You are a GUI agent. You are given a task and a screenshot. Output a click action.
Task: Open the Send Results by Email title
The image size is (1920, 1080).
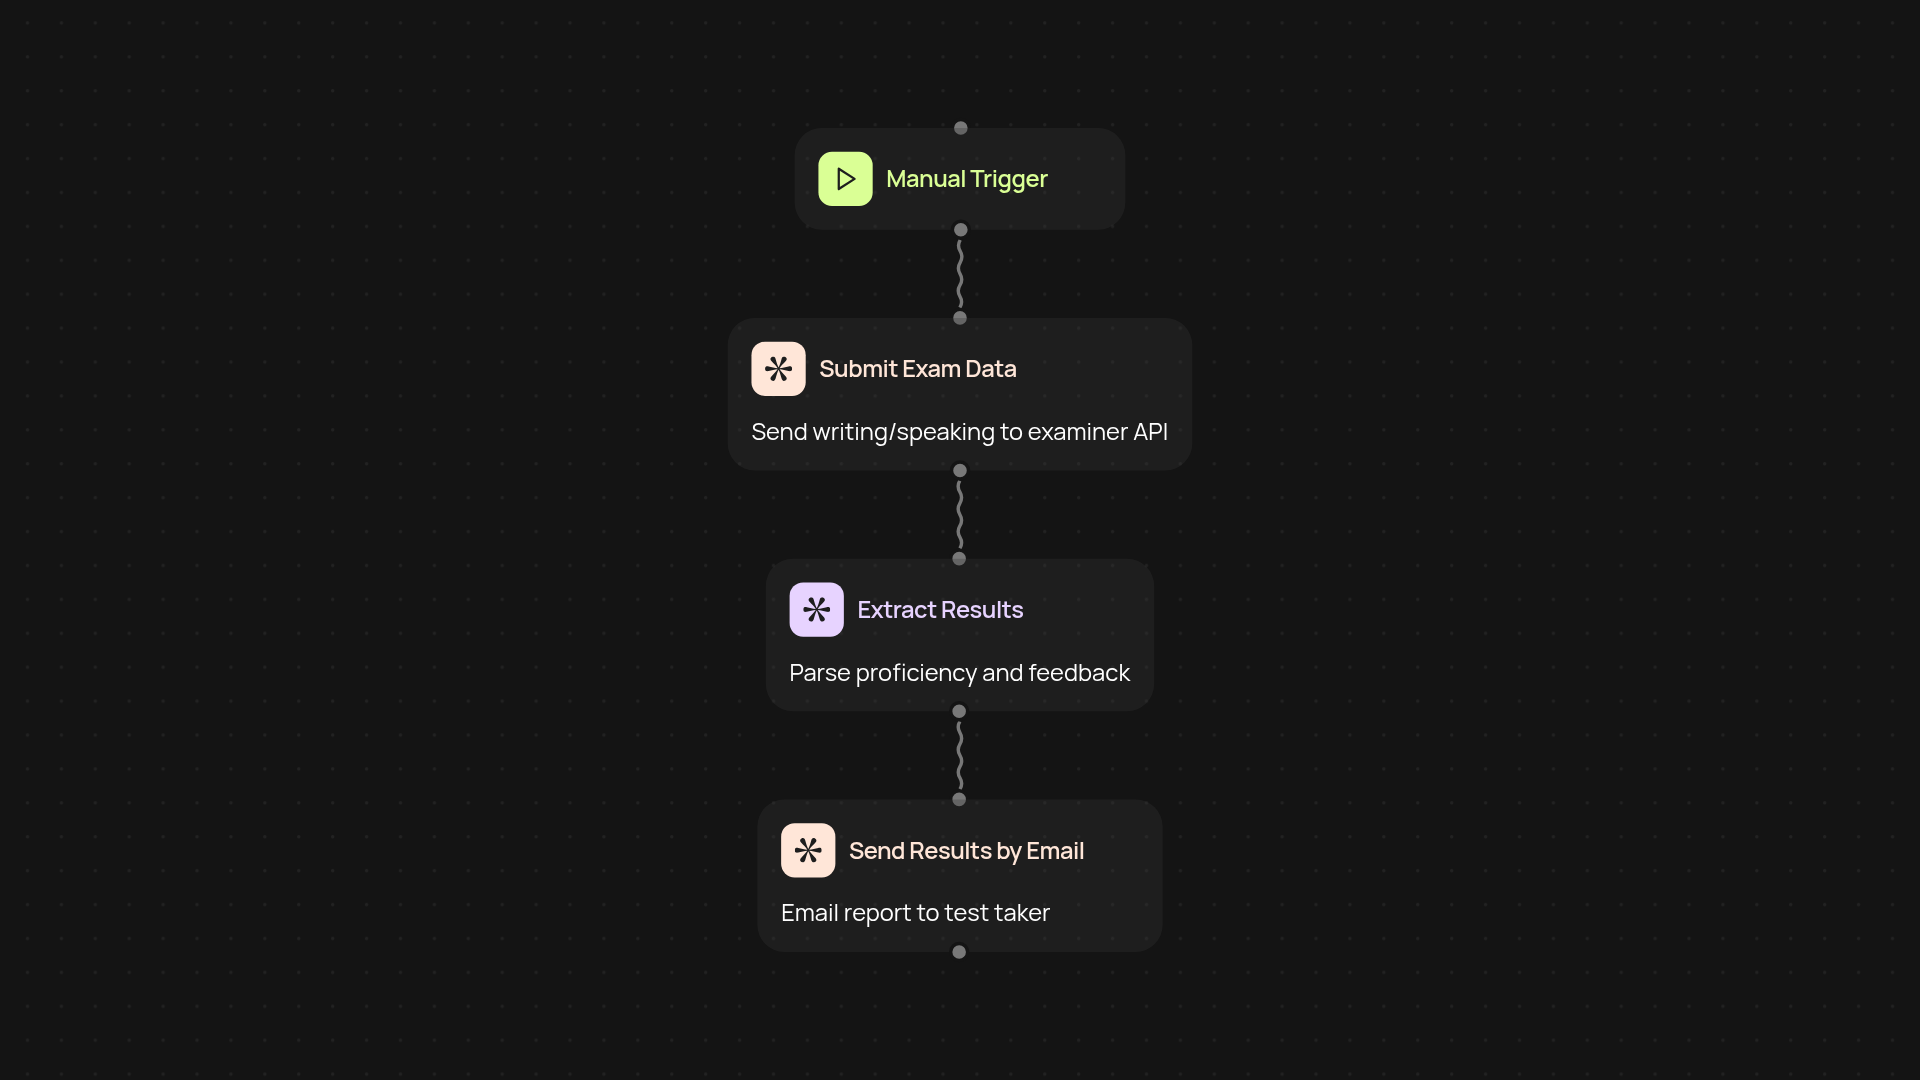pos(966,851)
